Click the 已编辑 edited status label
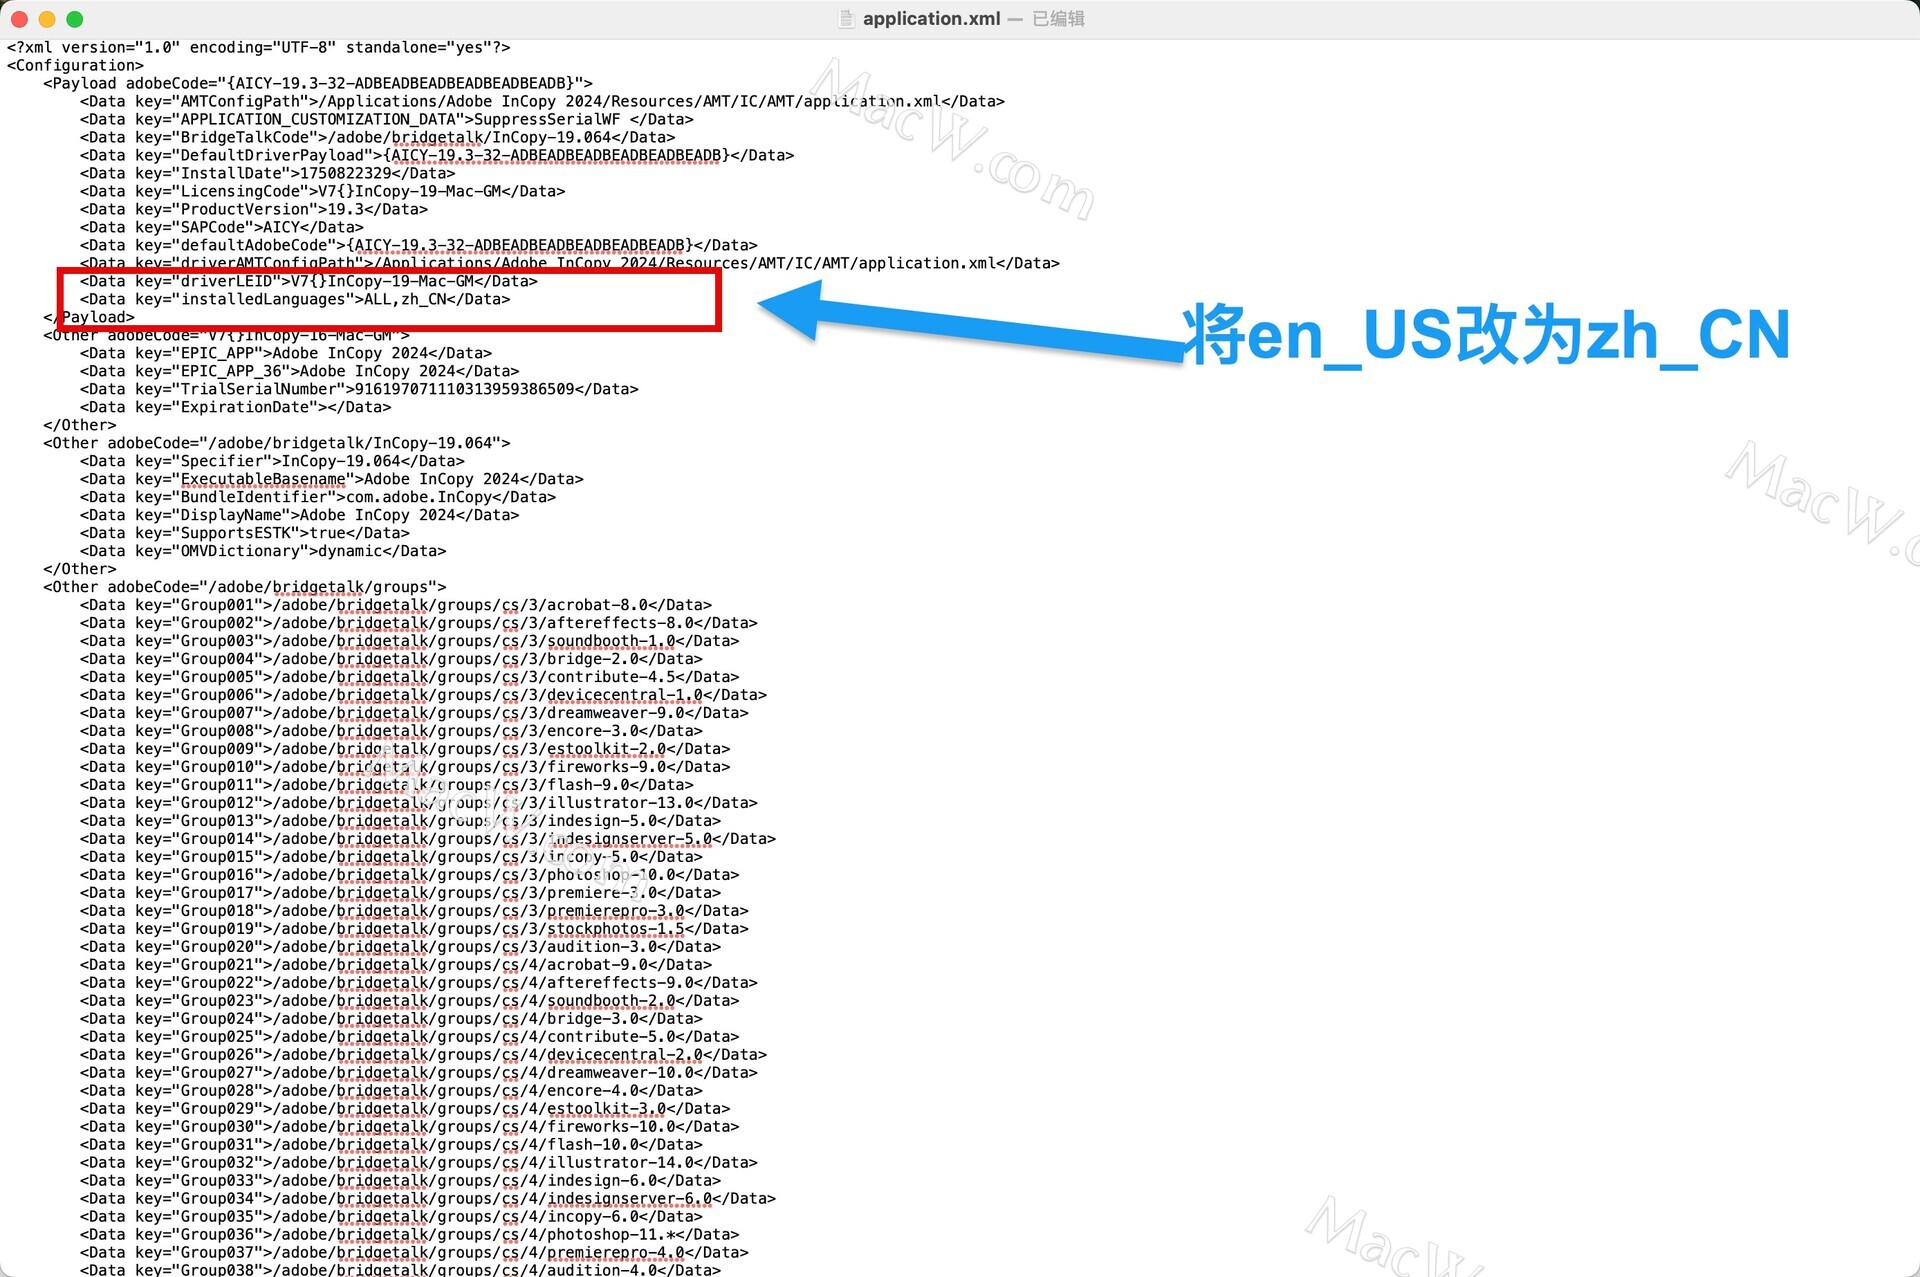The width and height of the screenshot is (1920, 1277). [1058, 18]
